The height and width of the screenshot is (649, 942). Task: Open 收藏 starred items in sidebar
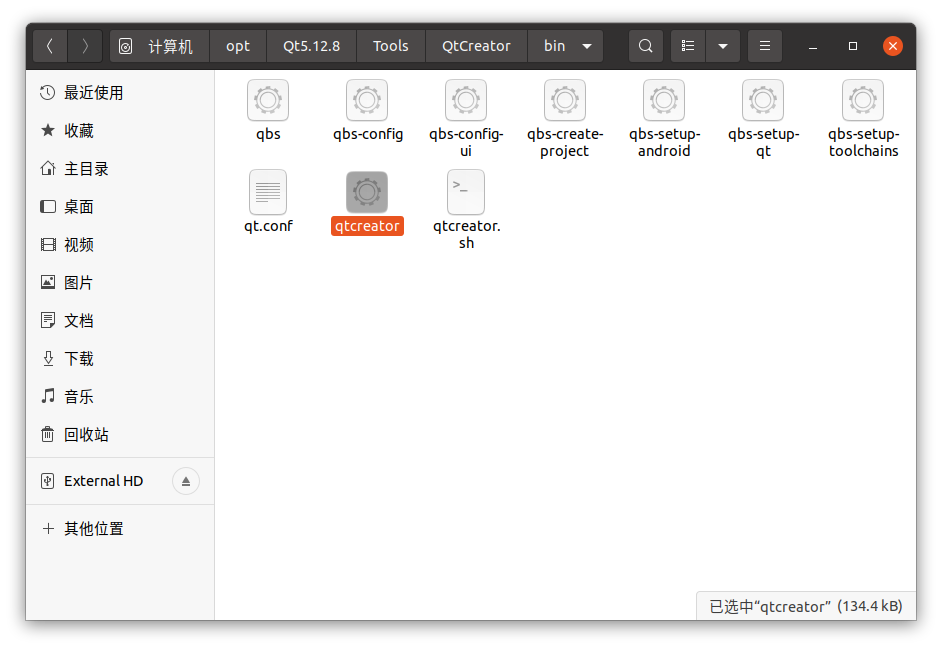click(x=120, y=130)
